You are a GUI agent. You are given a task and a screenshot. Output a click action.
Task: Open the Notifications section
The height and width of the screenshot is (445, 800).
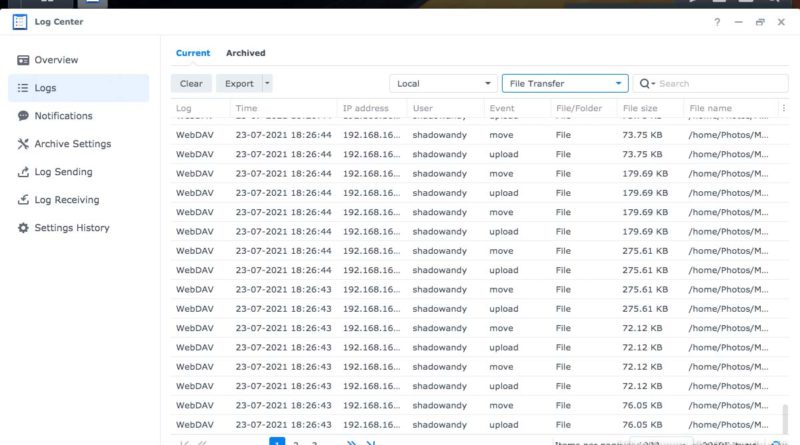point(63,116)
